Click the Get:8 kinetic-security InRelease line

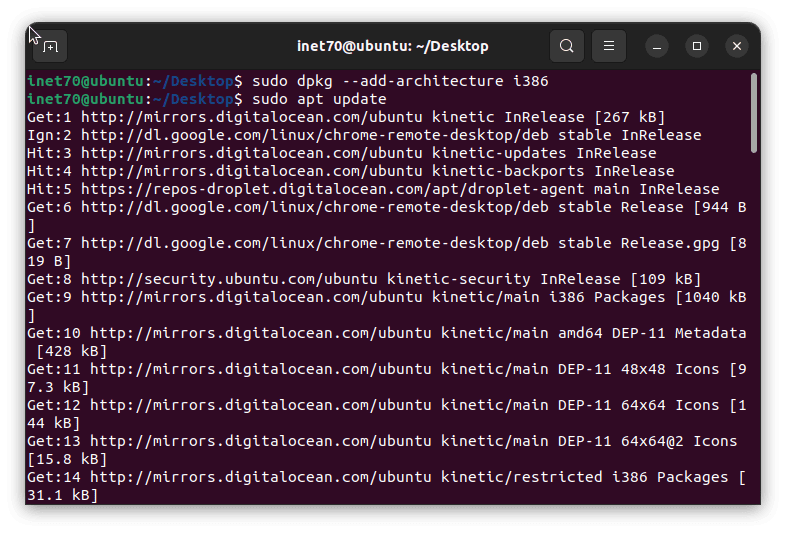364,279
